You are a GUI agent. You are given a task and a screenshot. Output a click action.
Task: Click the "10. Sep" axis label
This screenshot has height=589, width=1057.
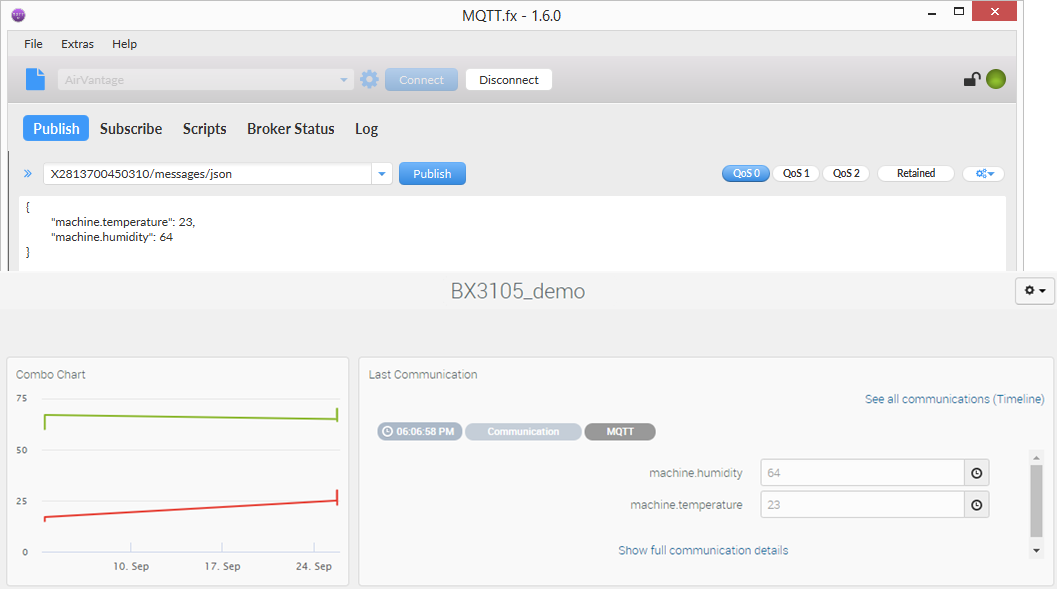click(x=131, y=566)
